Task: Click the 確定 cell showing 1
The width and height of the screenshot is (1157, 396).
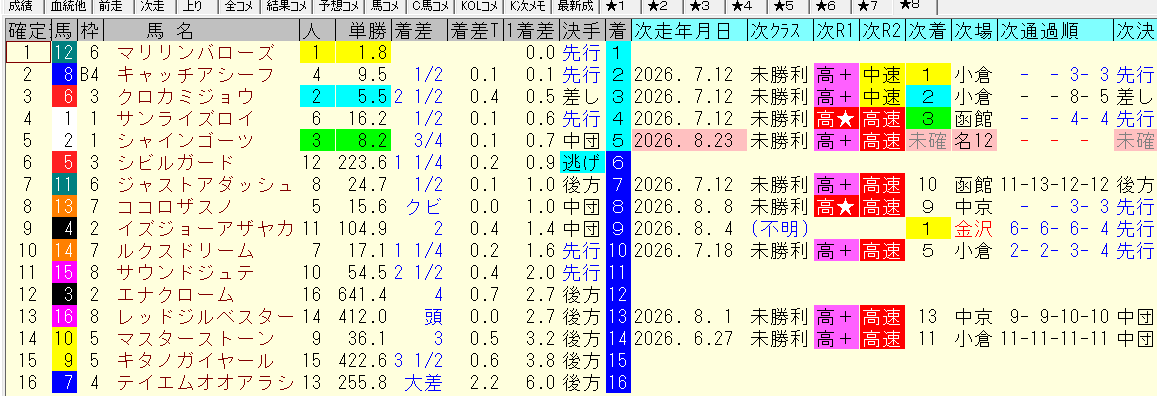Action: pyautogui.click(x=27, y=52)
